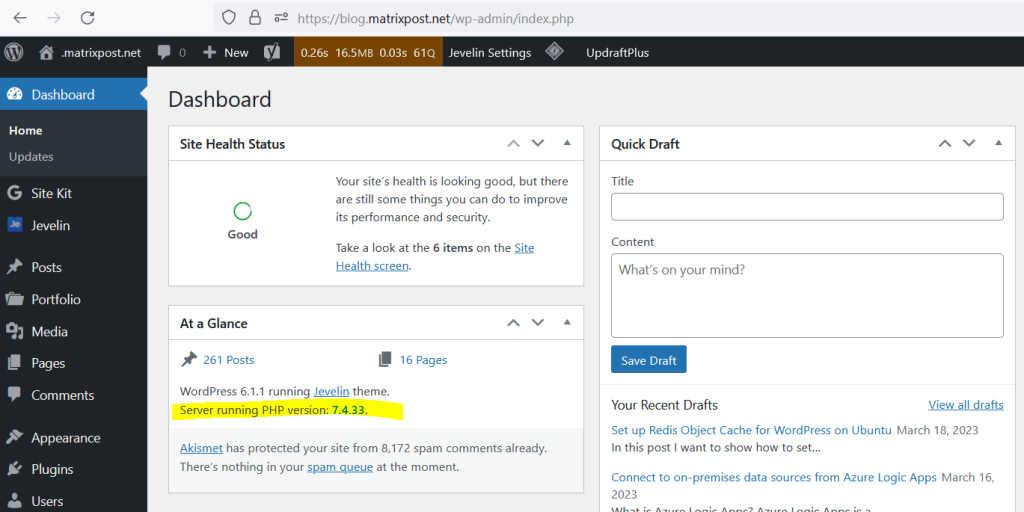Click the Quick Draft Title field

[807, 206]
